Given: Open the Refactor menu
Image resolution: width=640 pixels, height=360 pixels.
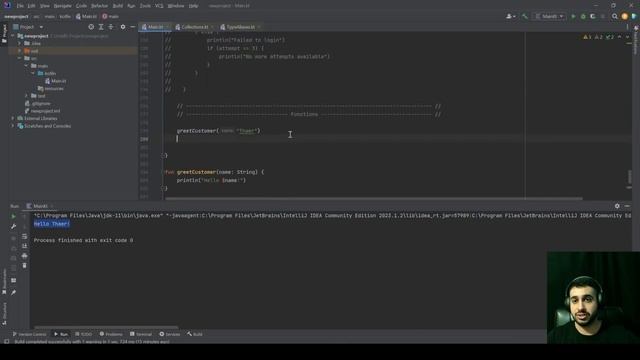Looking at the screenshot, I should coord(99,6).
